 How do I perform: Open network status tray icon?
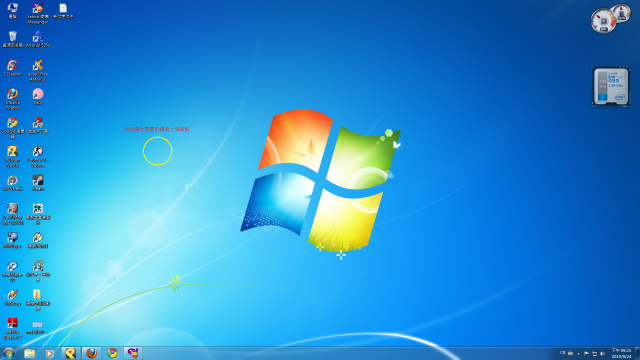[595, 353]
